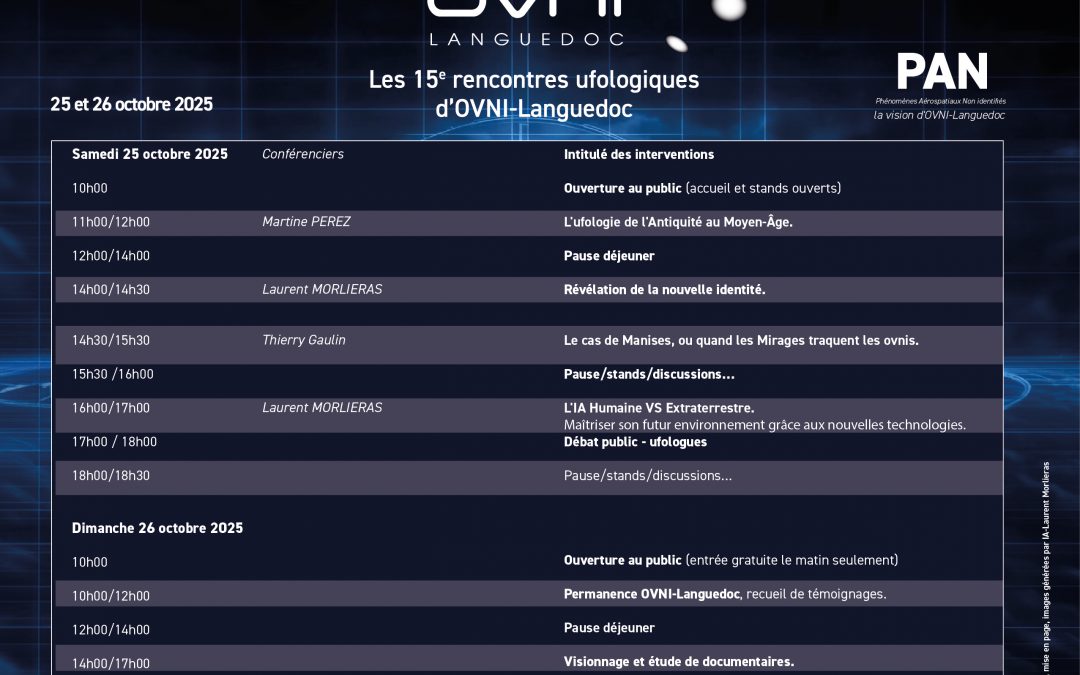Select the 'Conférenciers' column header

[302, 154]
